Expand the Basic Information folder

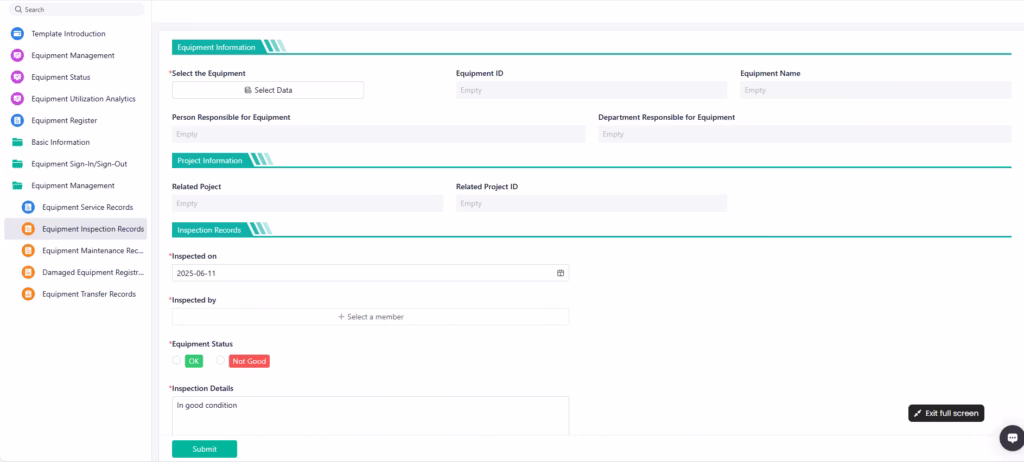[60, 142]
